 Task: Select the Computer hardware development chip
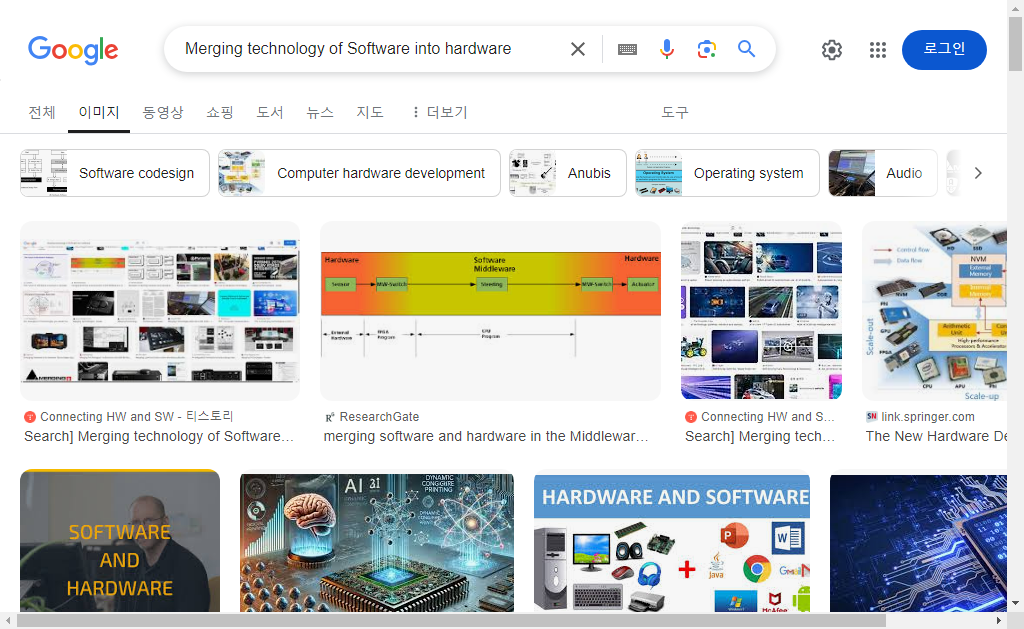(359, 173)
